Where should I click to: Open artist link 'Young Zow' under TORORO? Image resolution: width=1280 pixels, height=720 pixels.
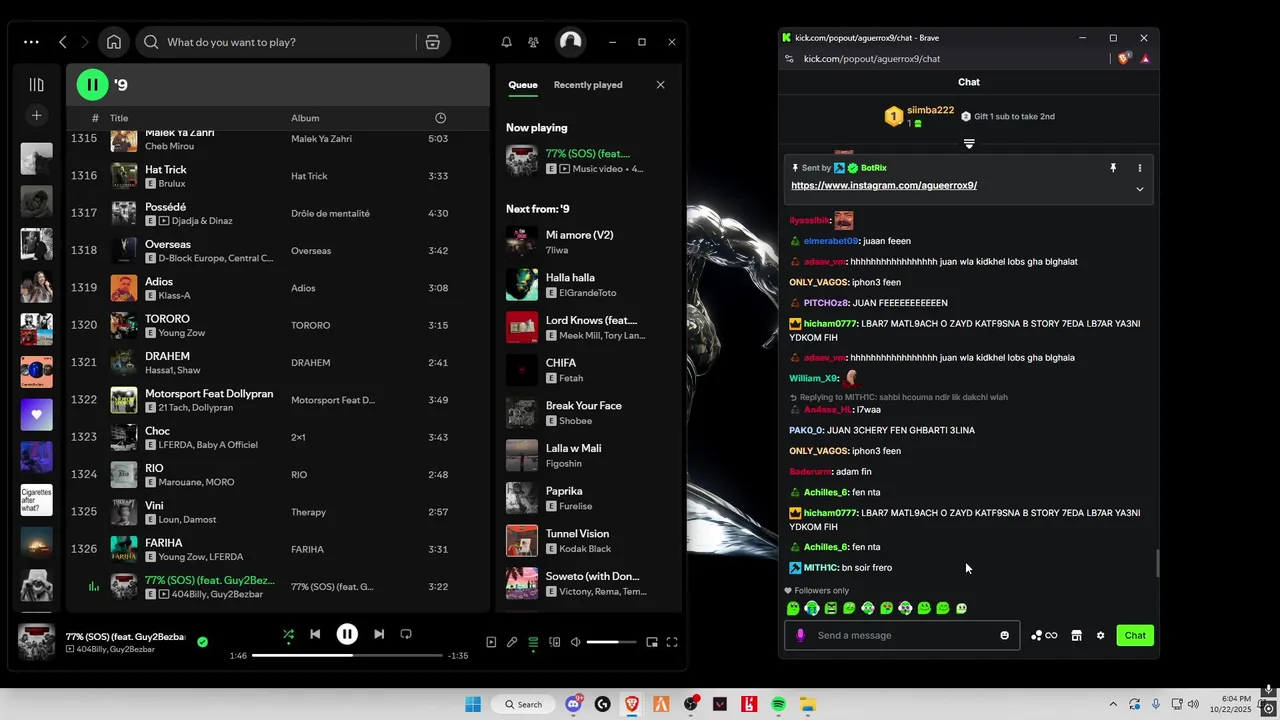[x=182, y=333]
